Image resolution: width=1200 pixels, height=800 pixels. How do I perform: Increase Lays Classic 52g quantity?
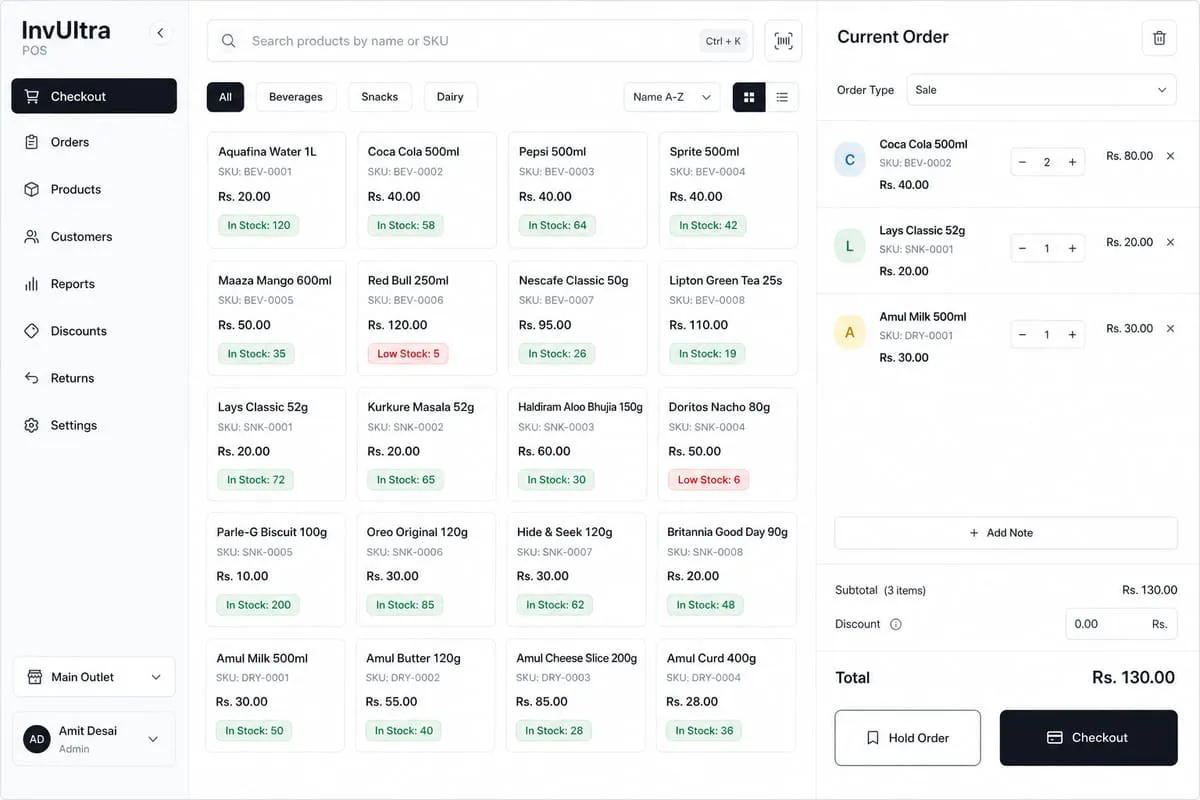1072,248
